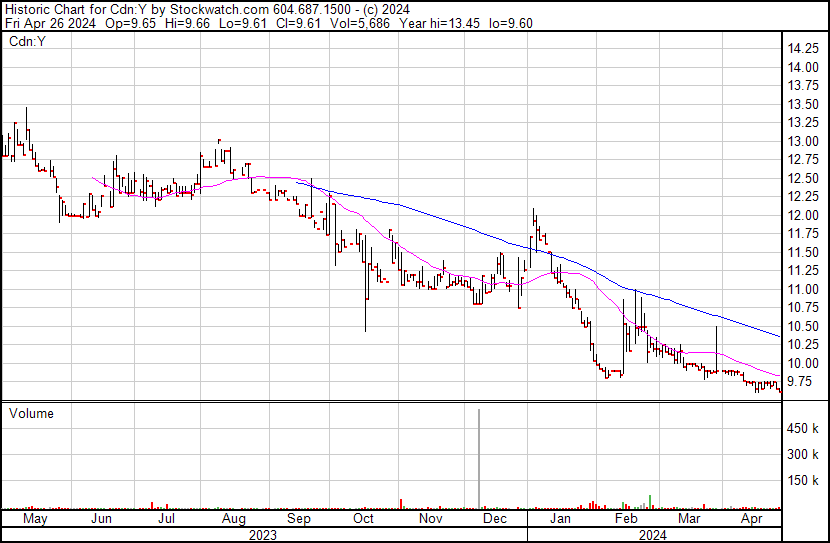This screenshot has height=543, width=830.
Task: Click the 11.75 price axis label
Action: 803,234
